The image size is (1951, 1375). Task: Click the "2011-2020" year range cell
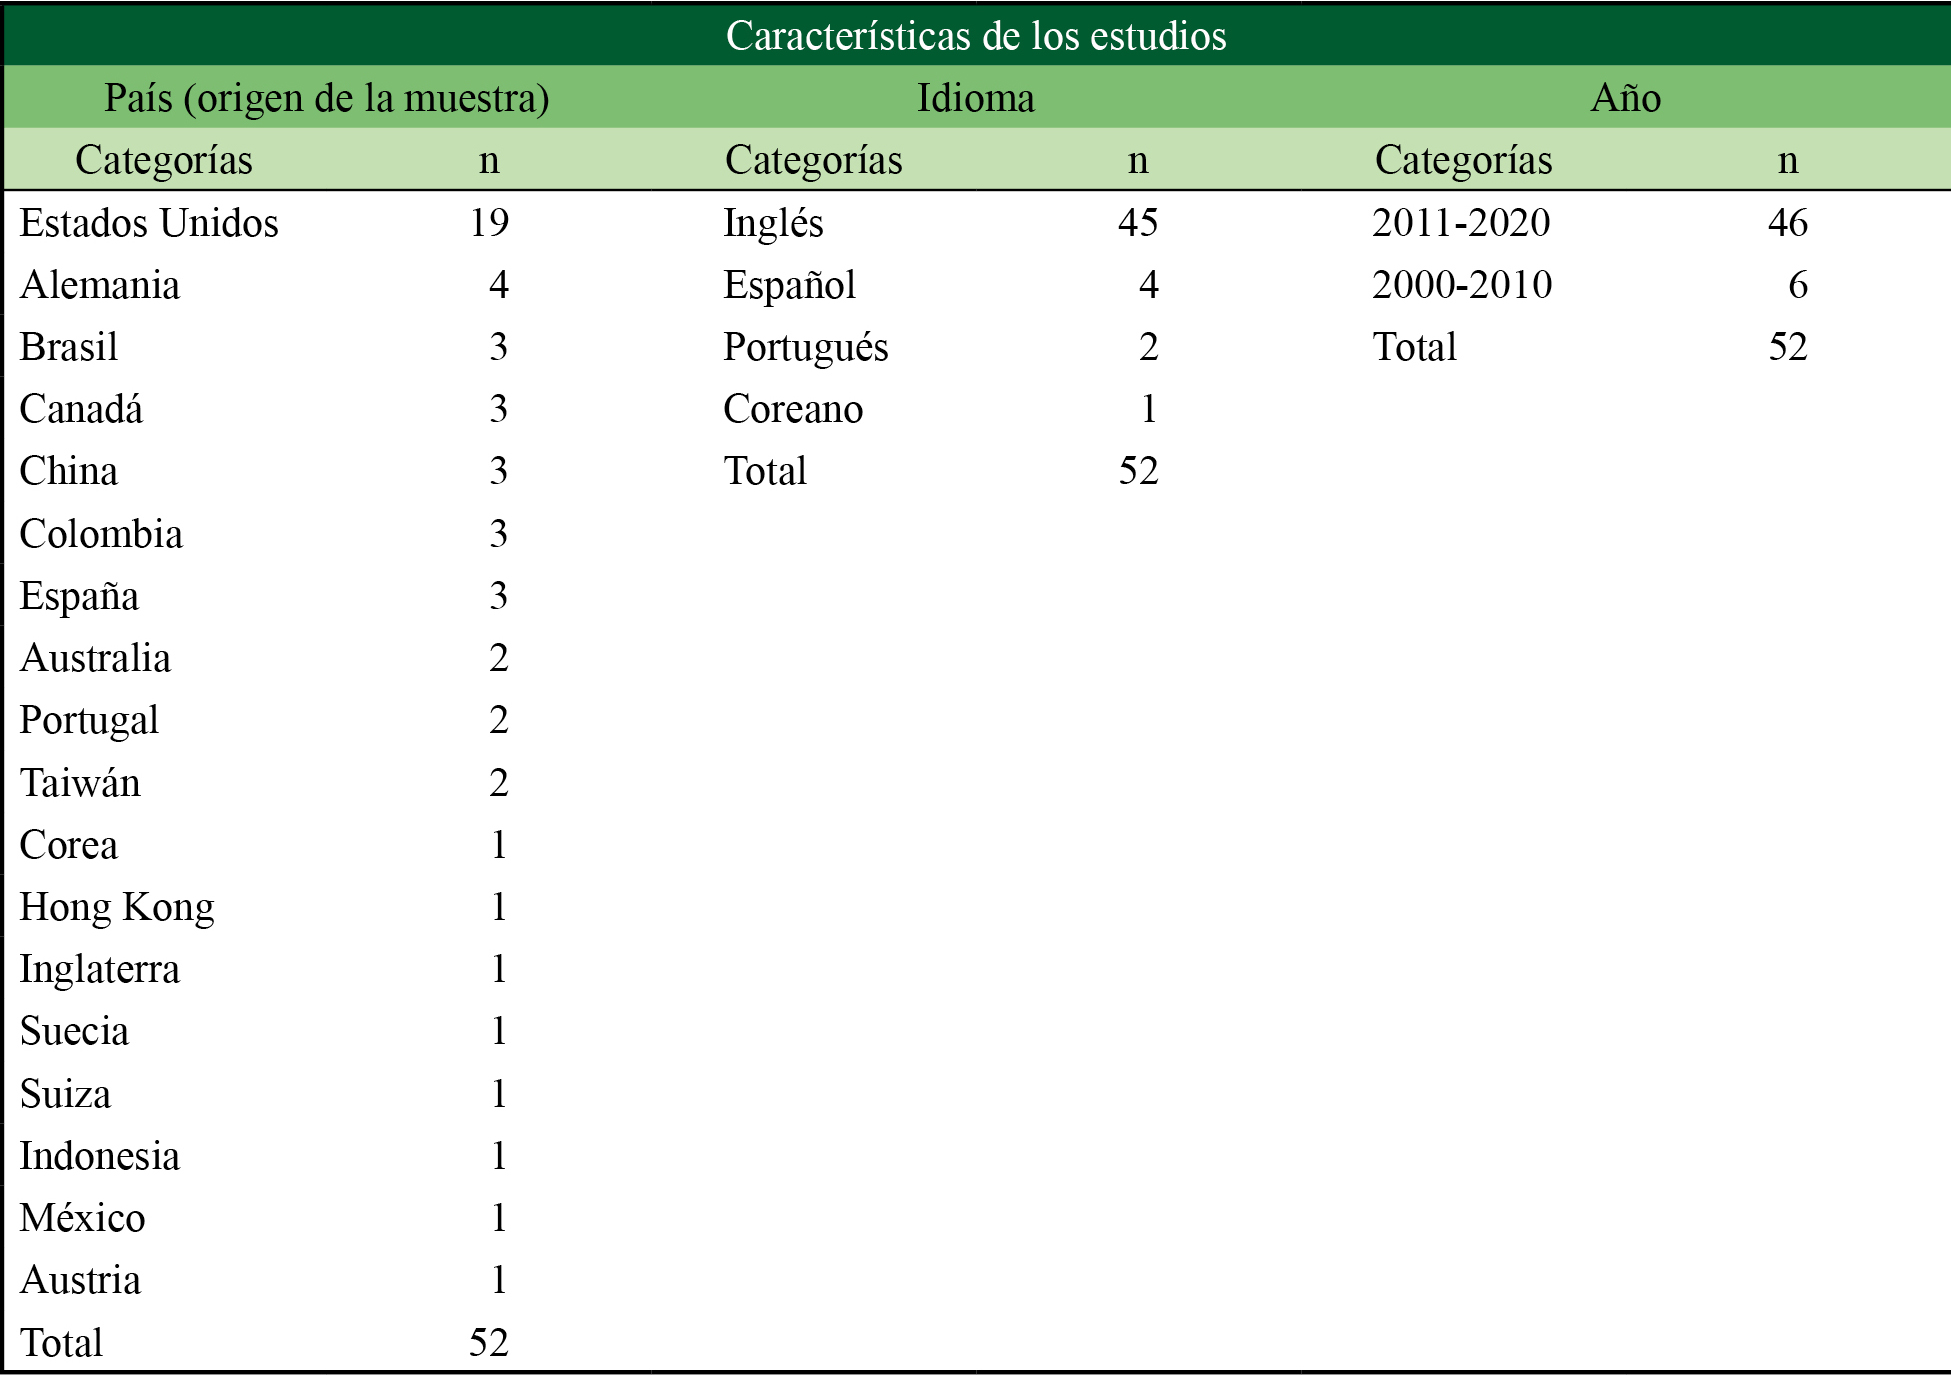pos(1461,223)
